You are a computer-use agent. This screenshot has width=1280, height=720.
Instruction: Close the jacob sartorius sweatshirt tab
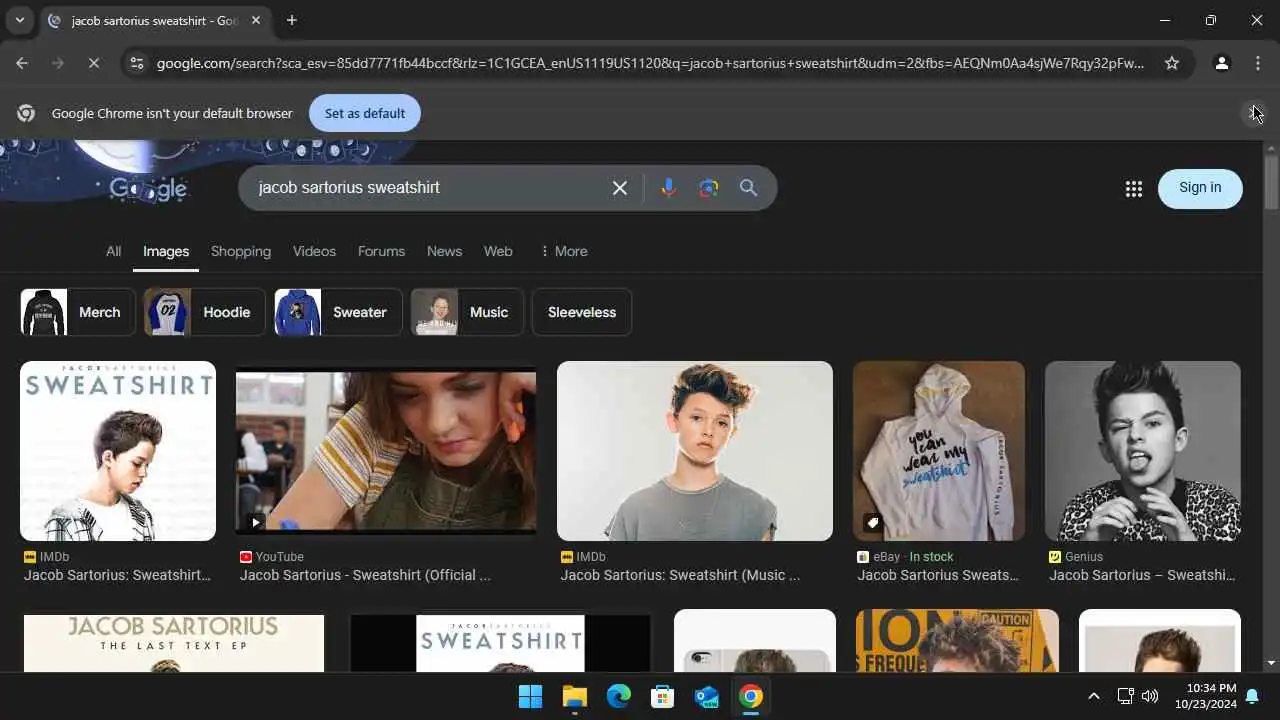[x=256, y=20]
